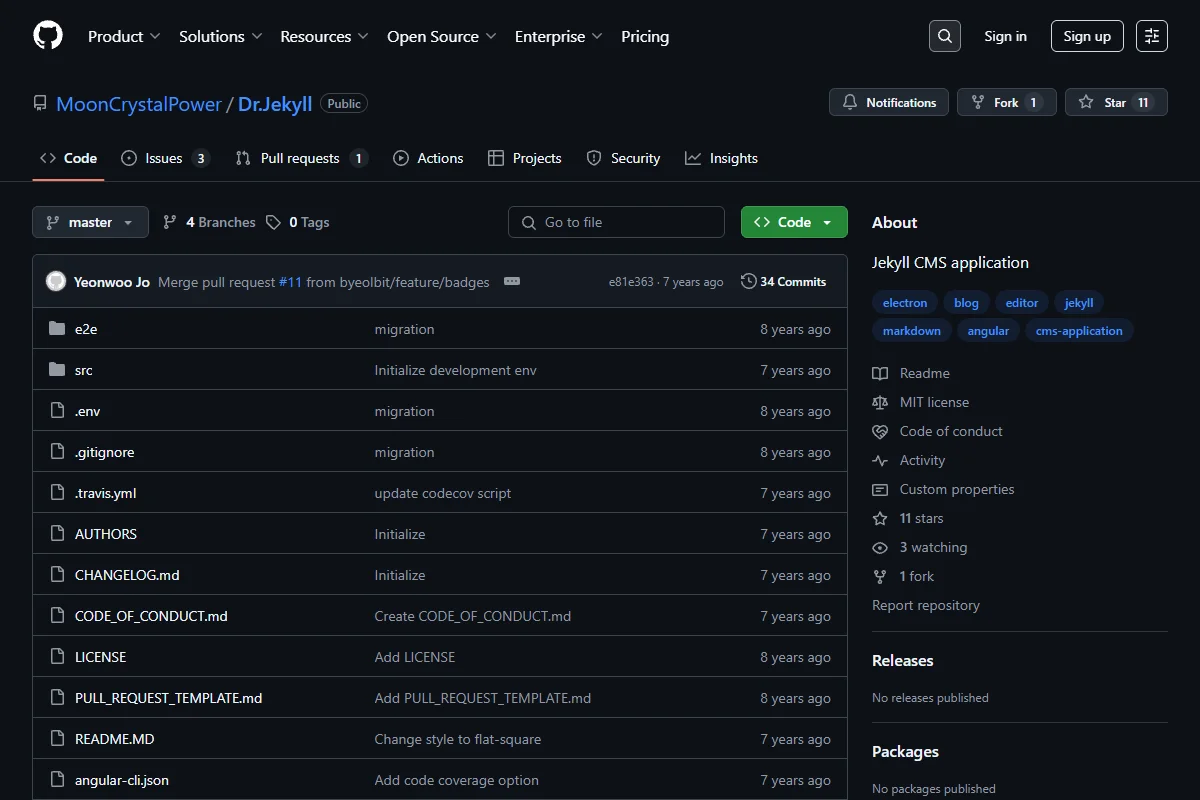The width and height of the screenshot is (1200, 800).
Task: Open the 34 Commits history link
Action: 783,282
